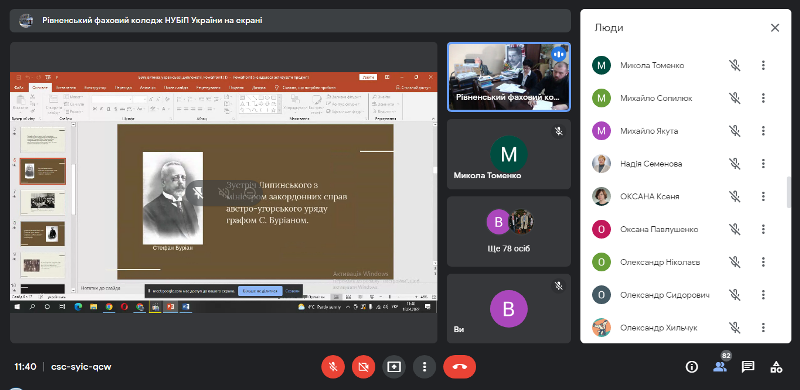Select the Рівненський фаховий ко... video tile
This screenshot has width=800, height=390.
point(509,77)
